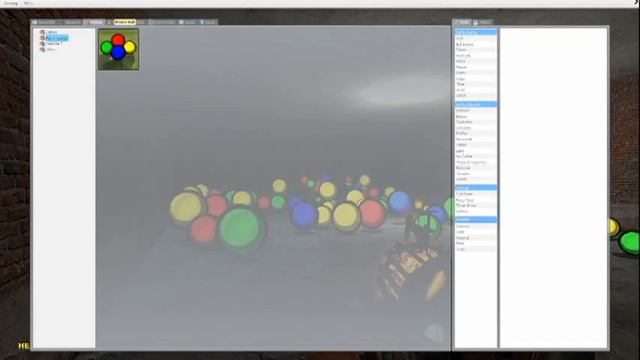
Task: Choose the Paint tool
Action: (x=476, y=243)
